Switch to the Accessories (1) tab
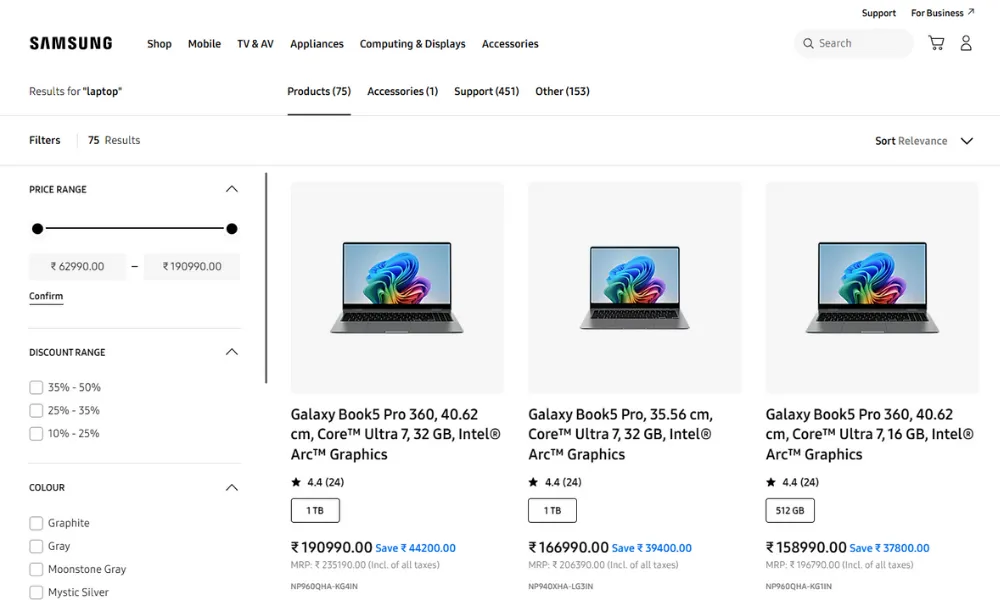 [x=402, y=92]
